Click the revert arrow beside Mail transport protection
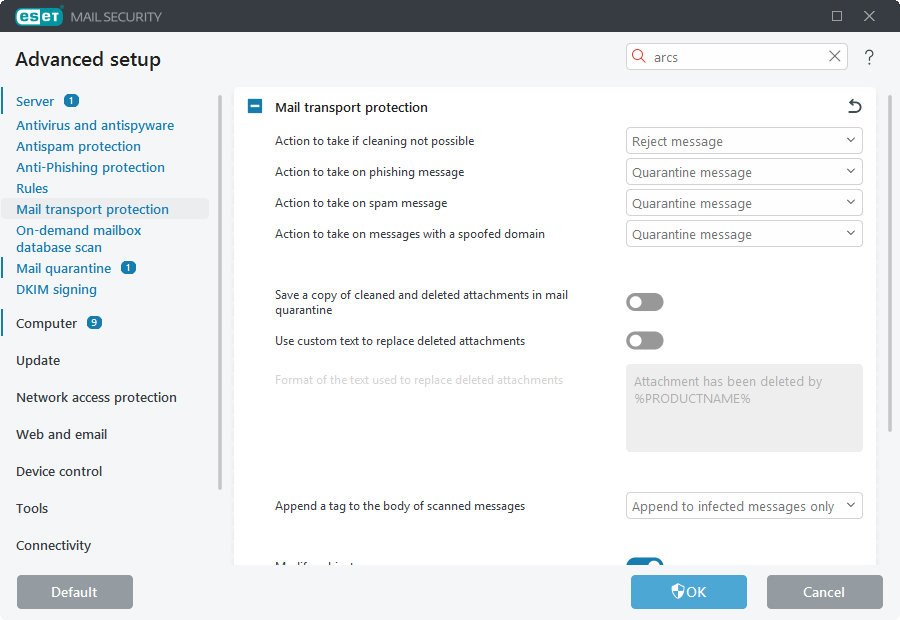The width and height of the screenshot is (900, 620). coord(855,106)
